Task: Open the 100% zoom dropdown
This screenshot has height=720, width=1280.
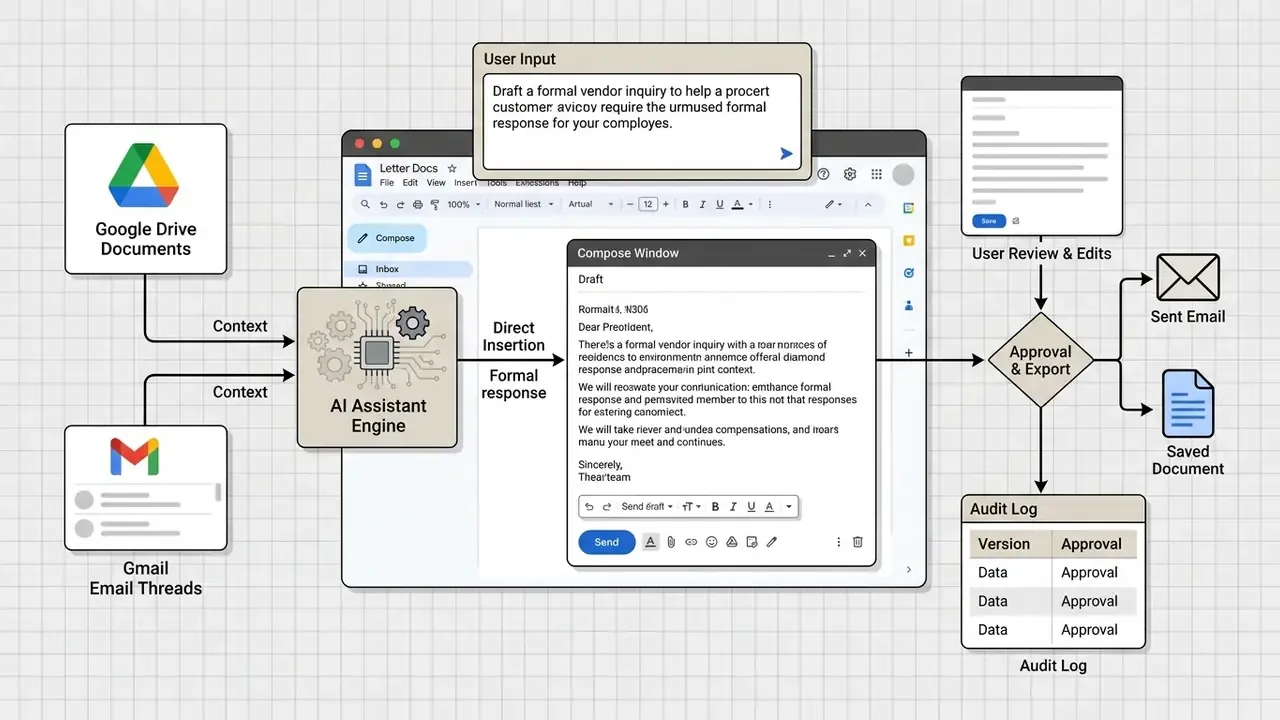Action: tap(464, 204)
